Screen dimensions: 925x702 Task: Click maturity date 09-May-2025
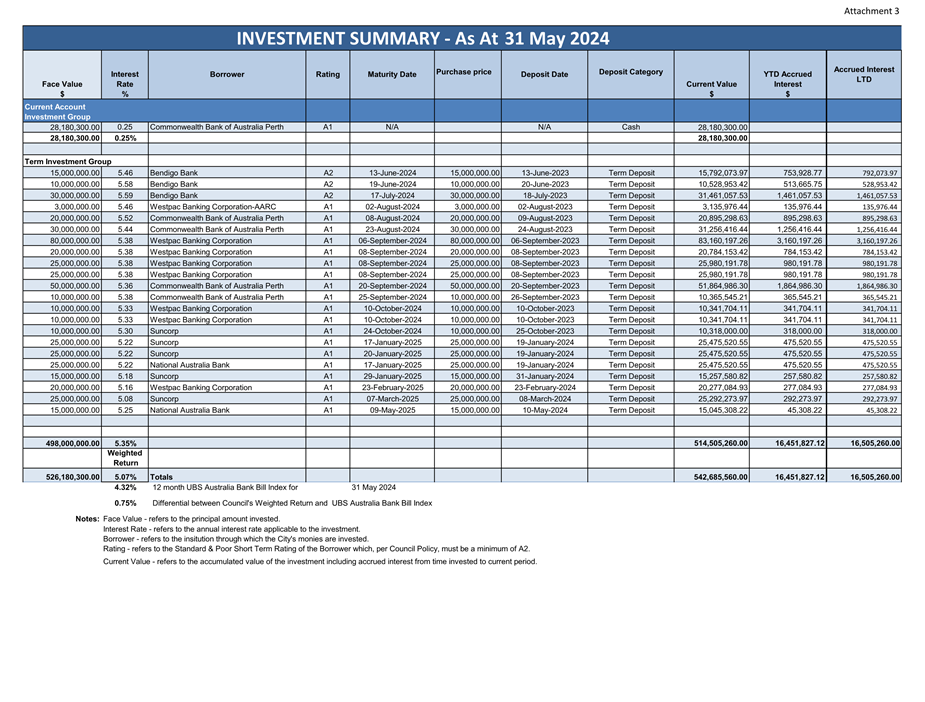392,410
